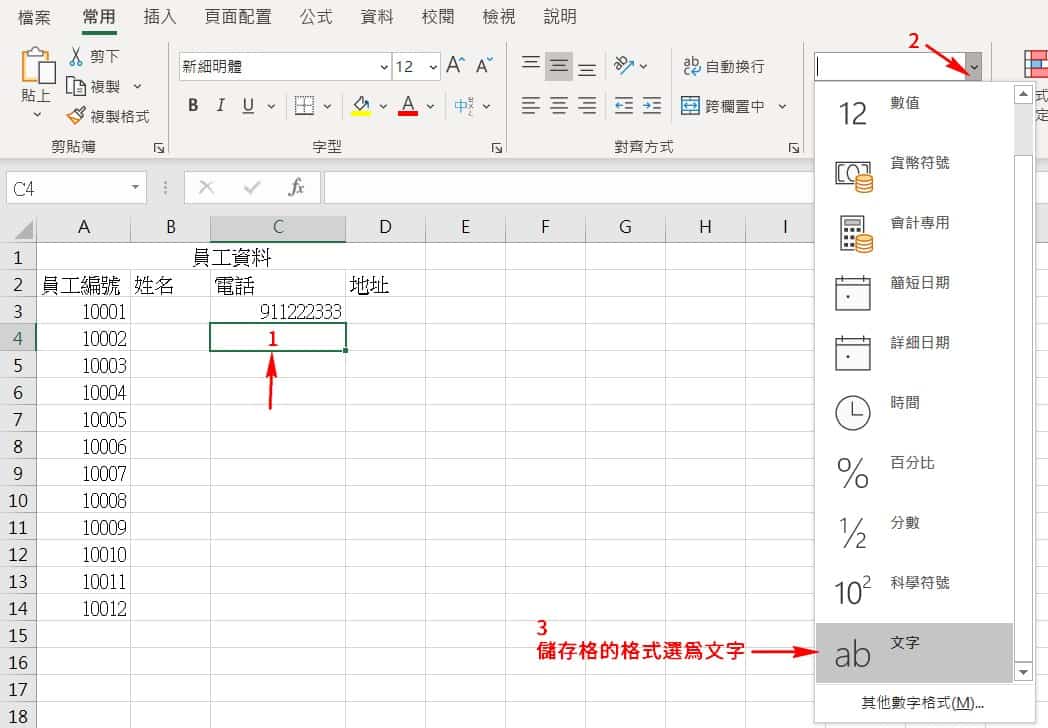This screenshot has height=728, width=1048.
Task: Click the Merge and Center (跨欄置中) icon
Action: tap(691, 106)
